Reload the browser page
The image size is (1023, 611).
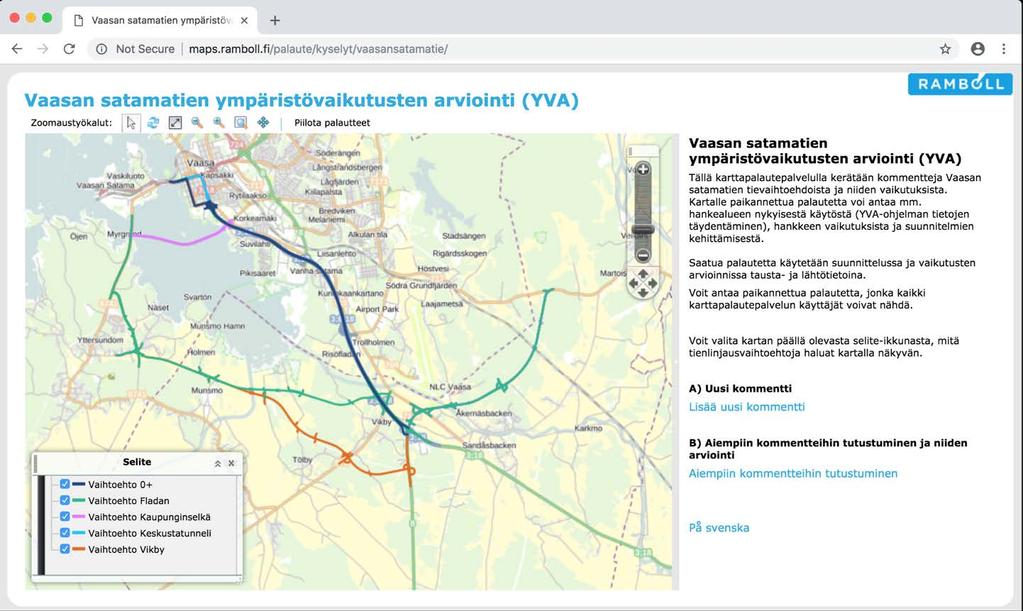pos(69,49)
